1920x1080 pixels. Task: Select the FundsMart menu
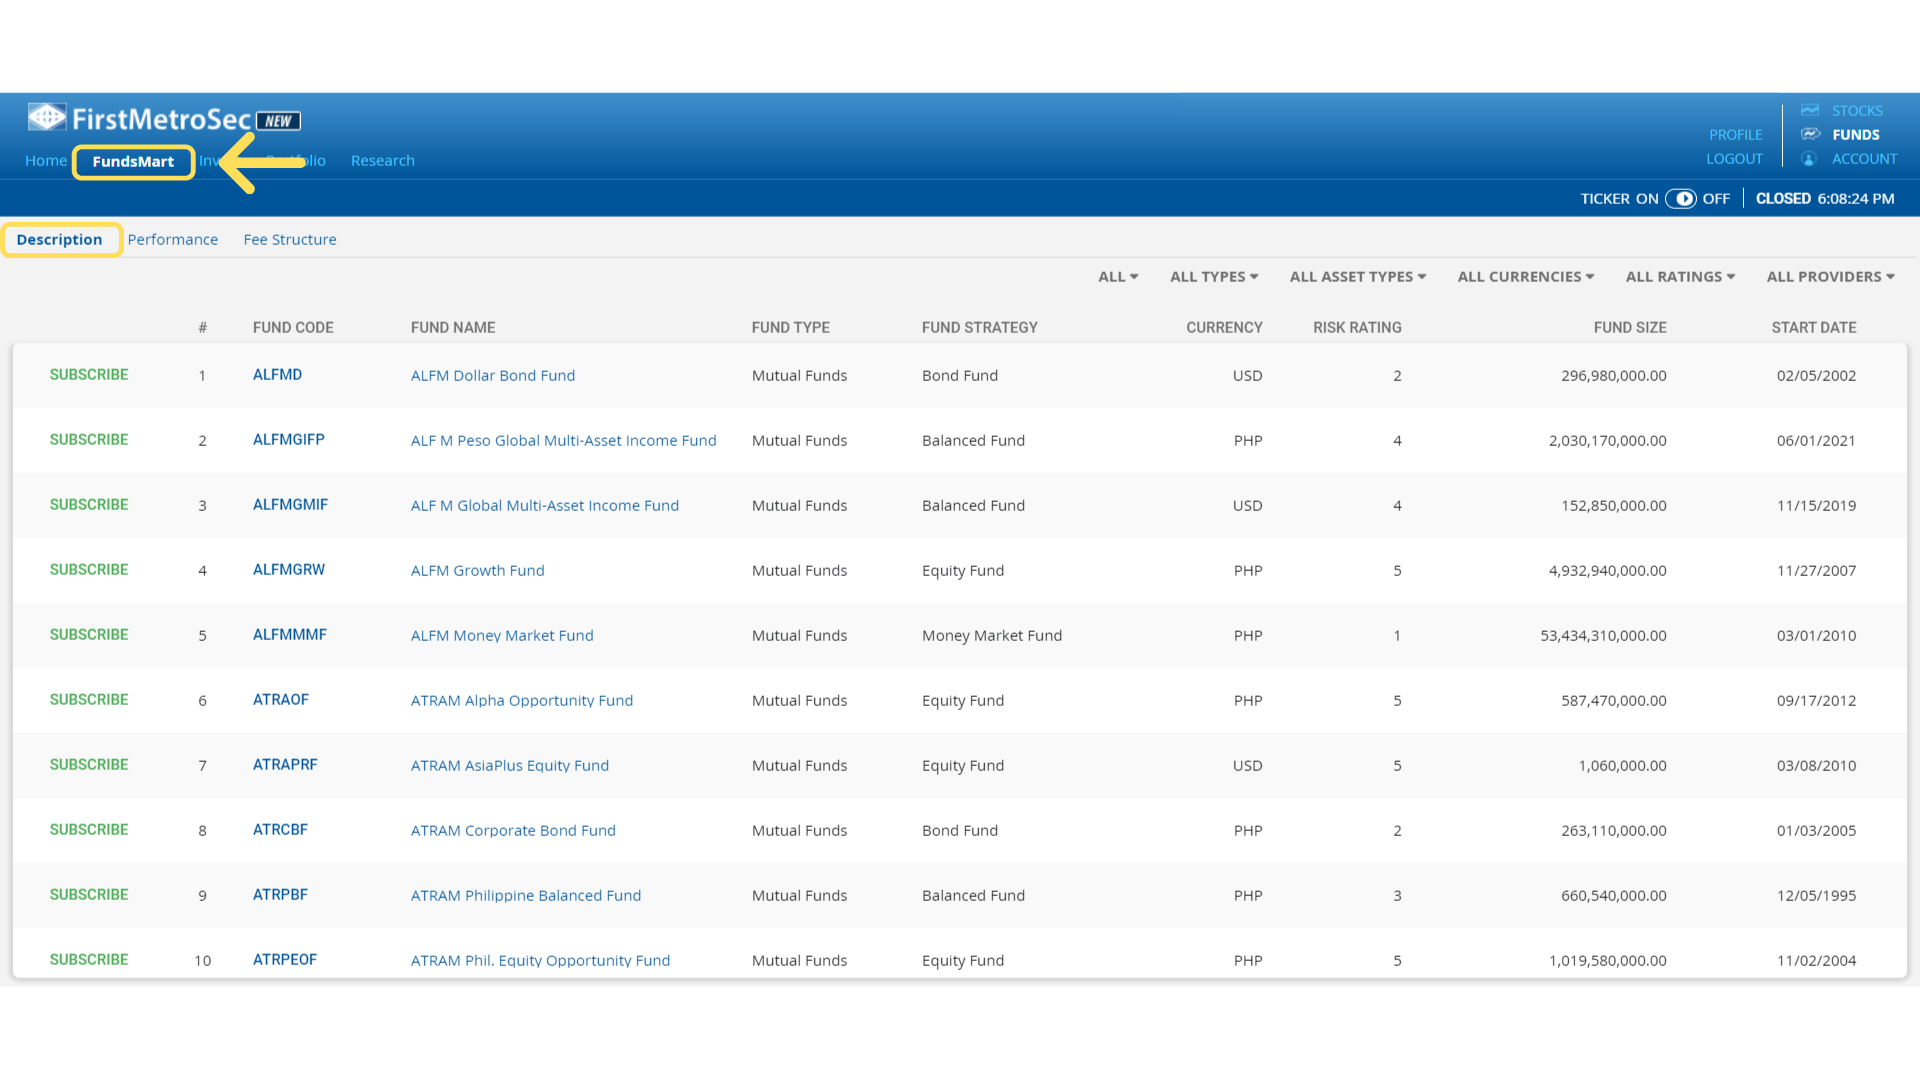point(133,162)
